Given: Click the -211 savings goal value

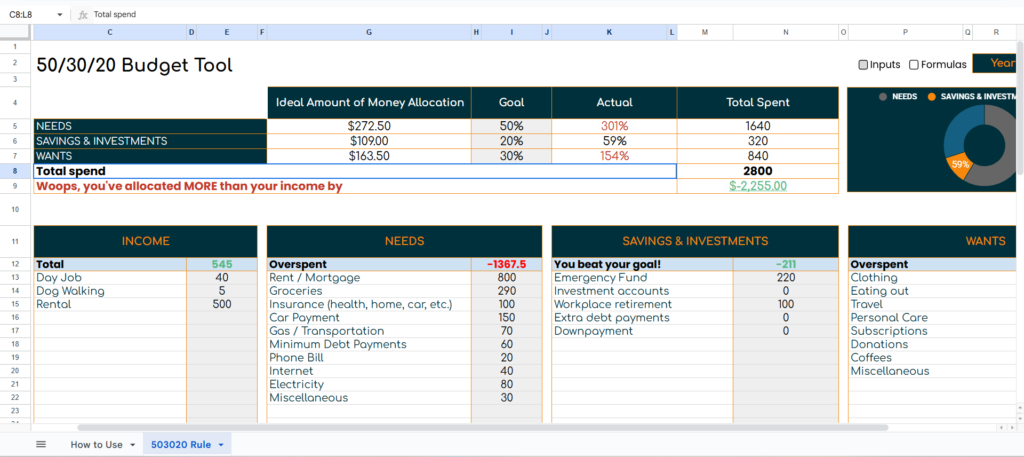Looking at the screenshot, I should 786,264.
